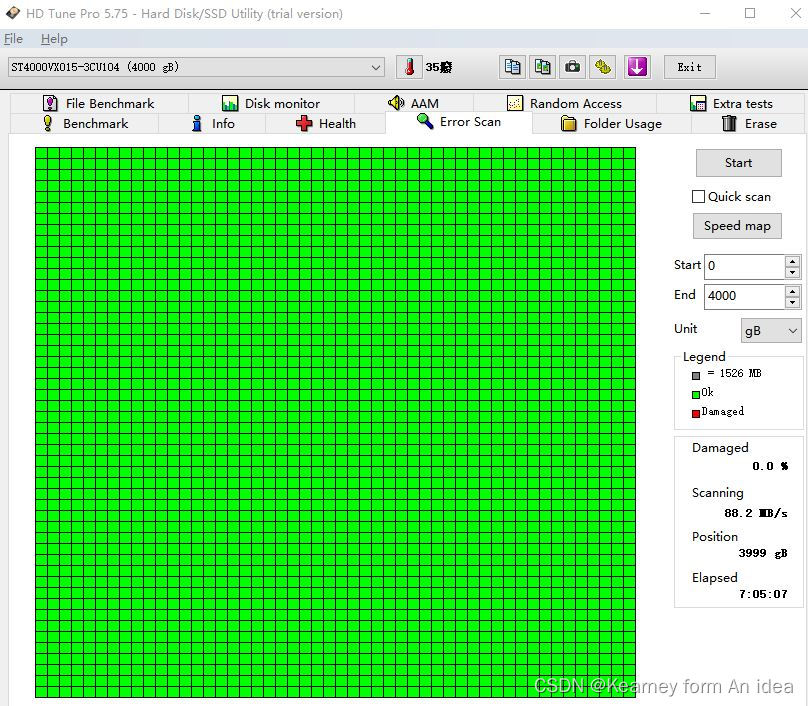Increase the Start value with up arrow
Viewport: 808px width, 706px height.
coord(793,261)
